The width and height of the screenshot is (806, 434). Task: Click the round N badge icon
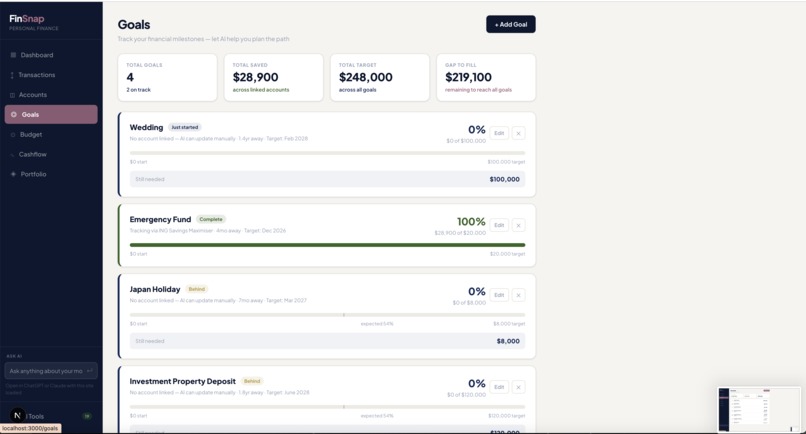(17, 415)
